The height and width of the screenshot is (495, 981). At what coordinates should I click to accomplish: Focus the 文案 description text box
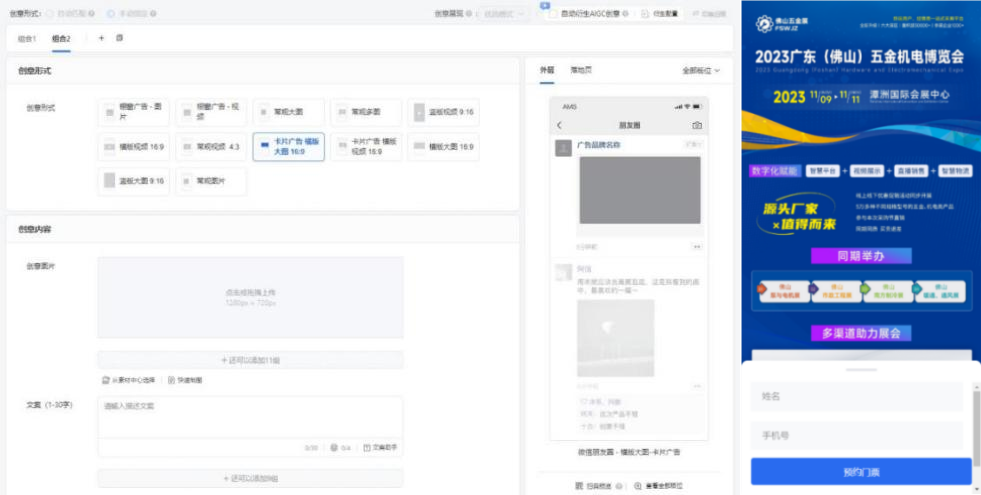click(x=250, y=417)
